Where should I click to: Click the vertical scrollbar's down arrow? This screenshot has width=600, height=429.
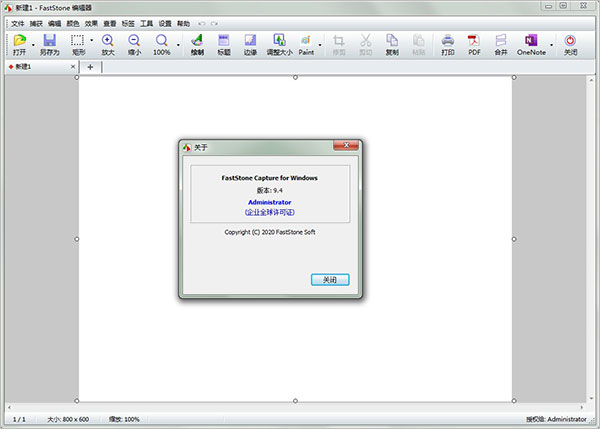click(591, 398)
